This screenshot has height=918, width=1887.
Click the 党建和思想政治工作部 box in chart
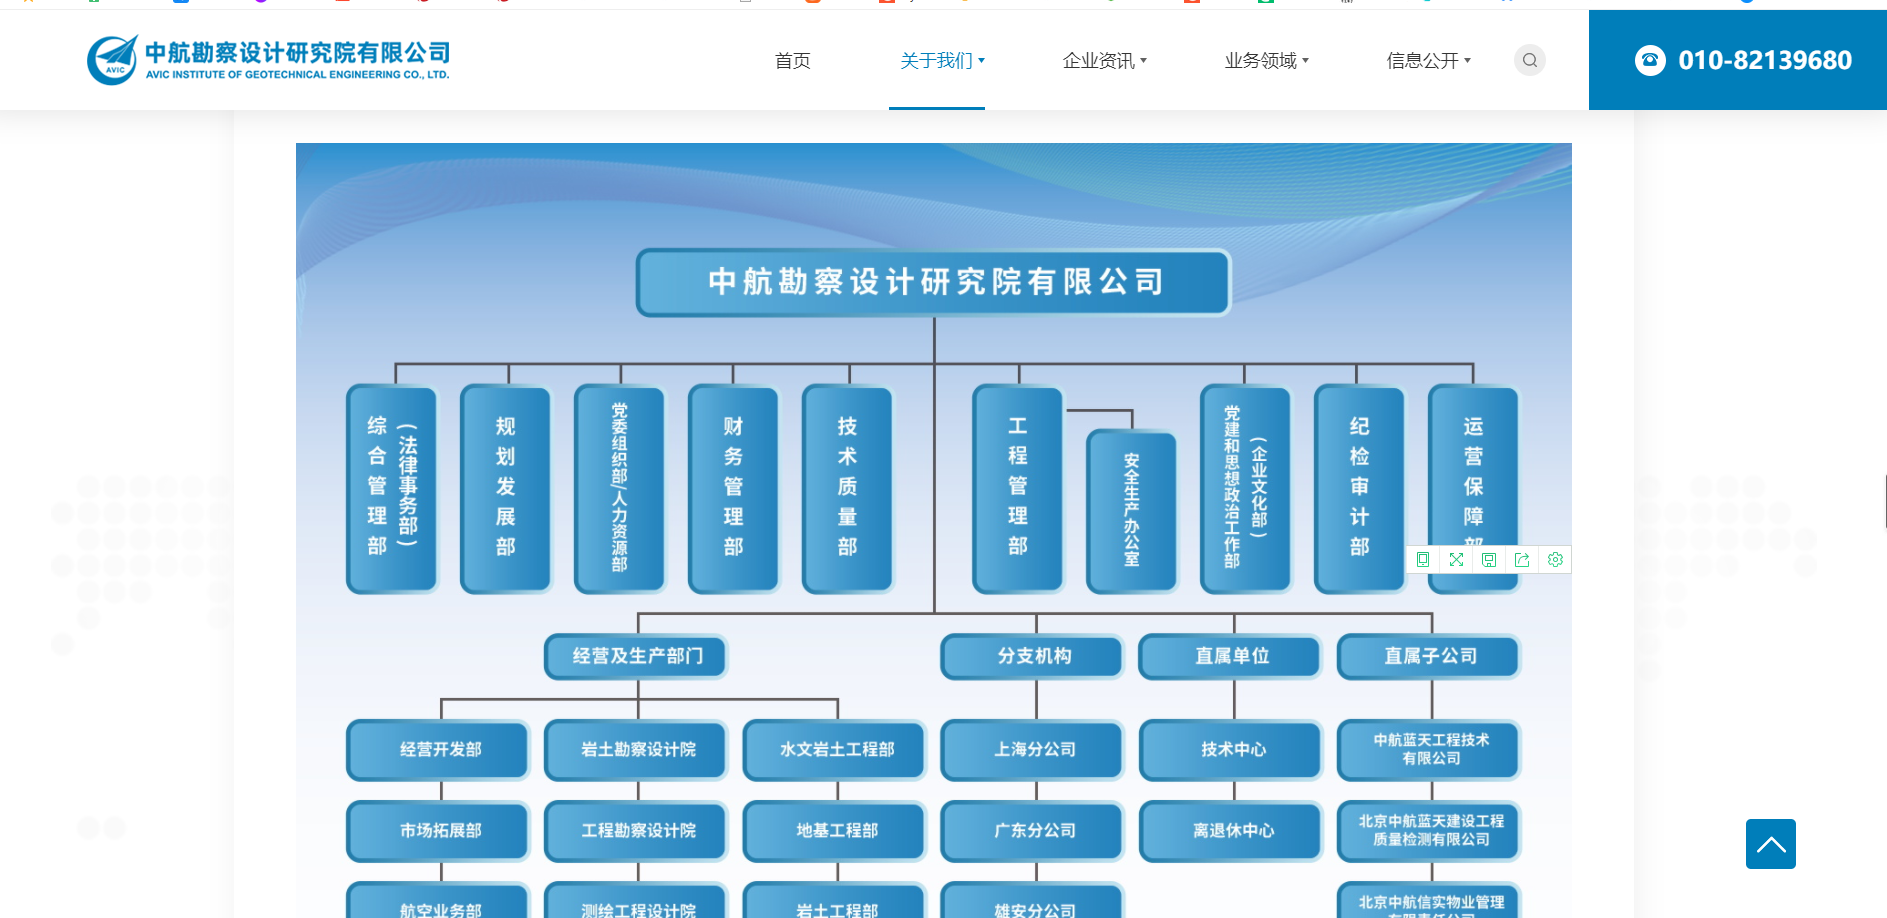pyautogui.click(x=1246, y=489)
